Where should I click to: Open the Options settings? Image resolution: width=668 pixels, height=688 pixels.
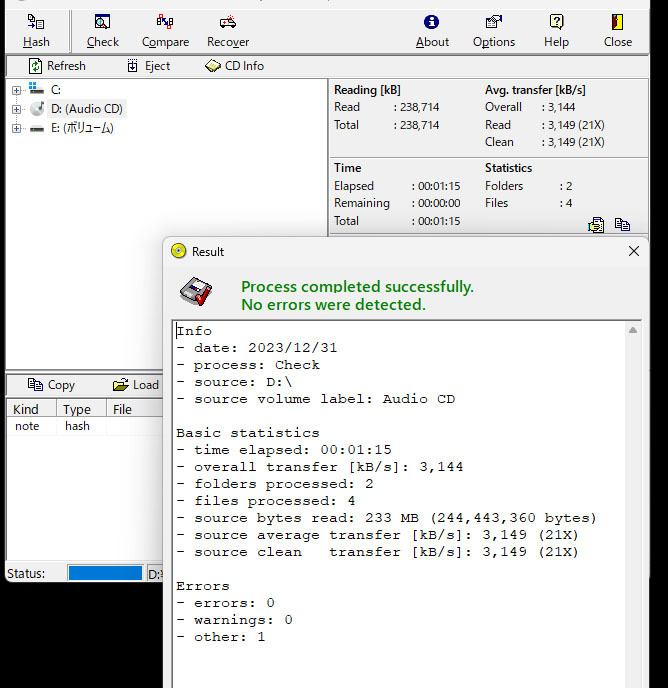[x=494, y=30]
